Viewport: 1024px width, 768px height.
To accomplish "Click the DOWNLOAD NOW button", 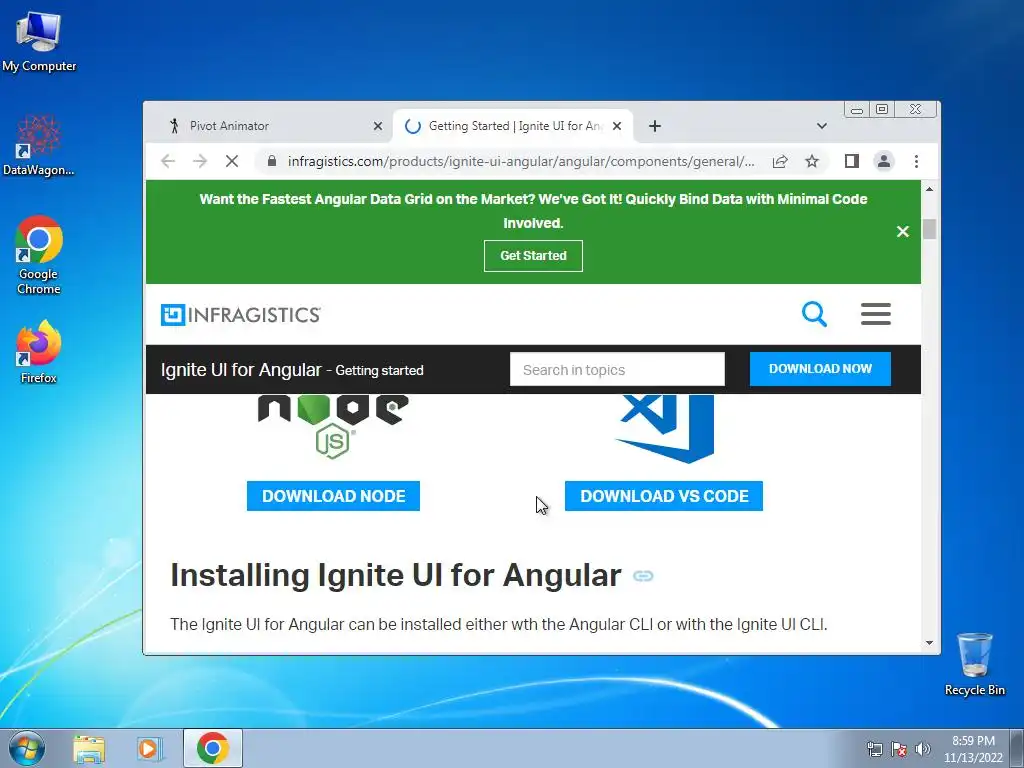I will coord(820,369).
